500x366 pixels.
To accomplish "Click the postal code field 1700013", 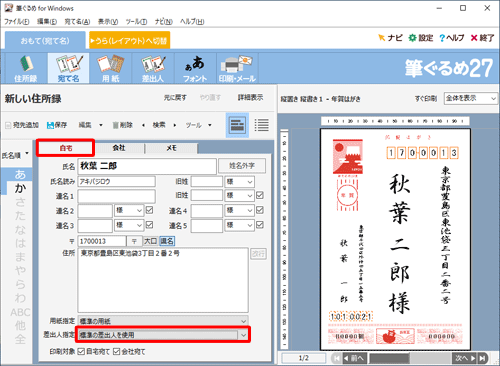I will pyautogui.click(x=102, y=241).
